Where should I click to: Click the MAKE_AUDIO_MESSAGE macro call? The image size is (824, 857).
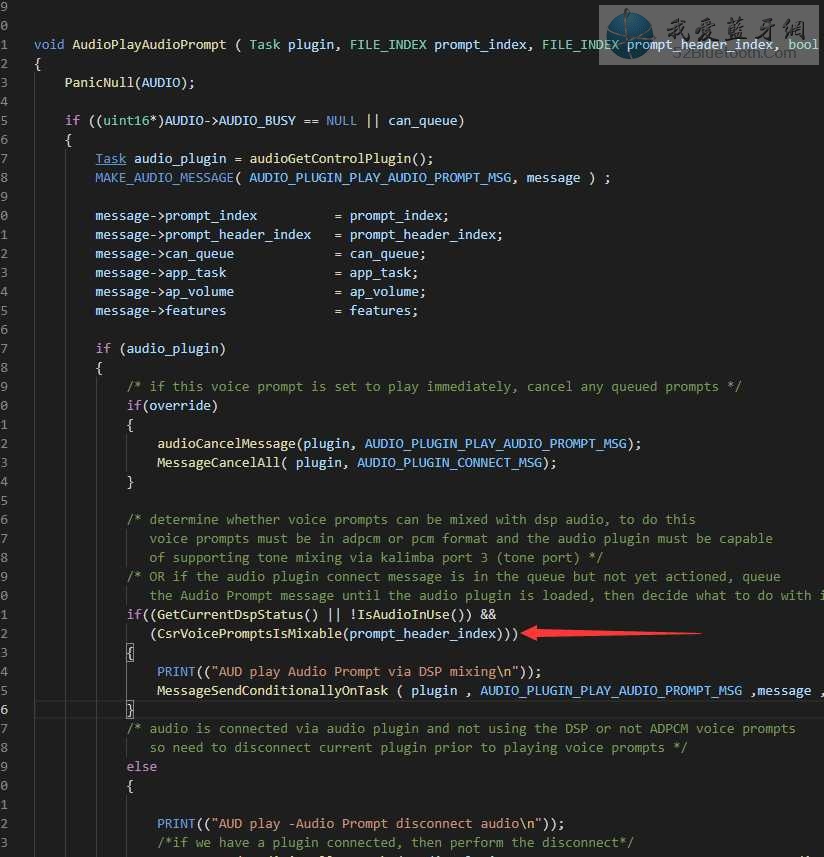tap(168, 178)
